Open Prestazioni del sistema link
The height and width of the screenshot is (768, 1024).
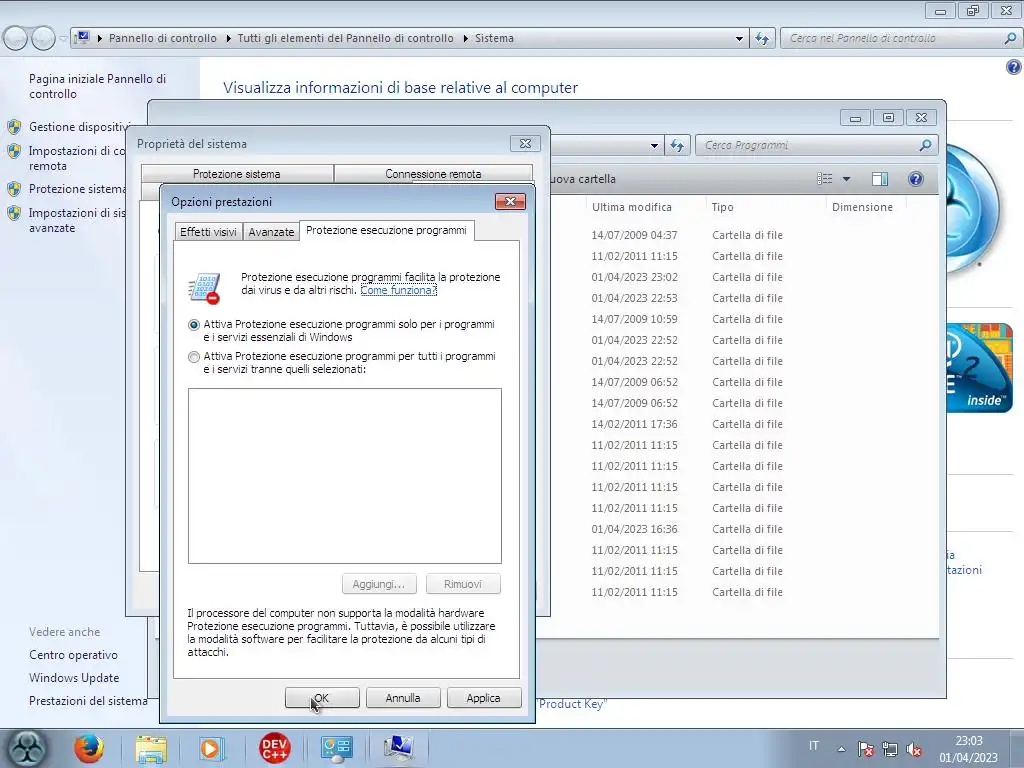(x=88, y=701)
